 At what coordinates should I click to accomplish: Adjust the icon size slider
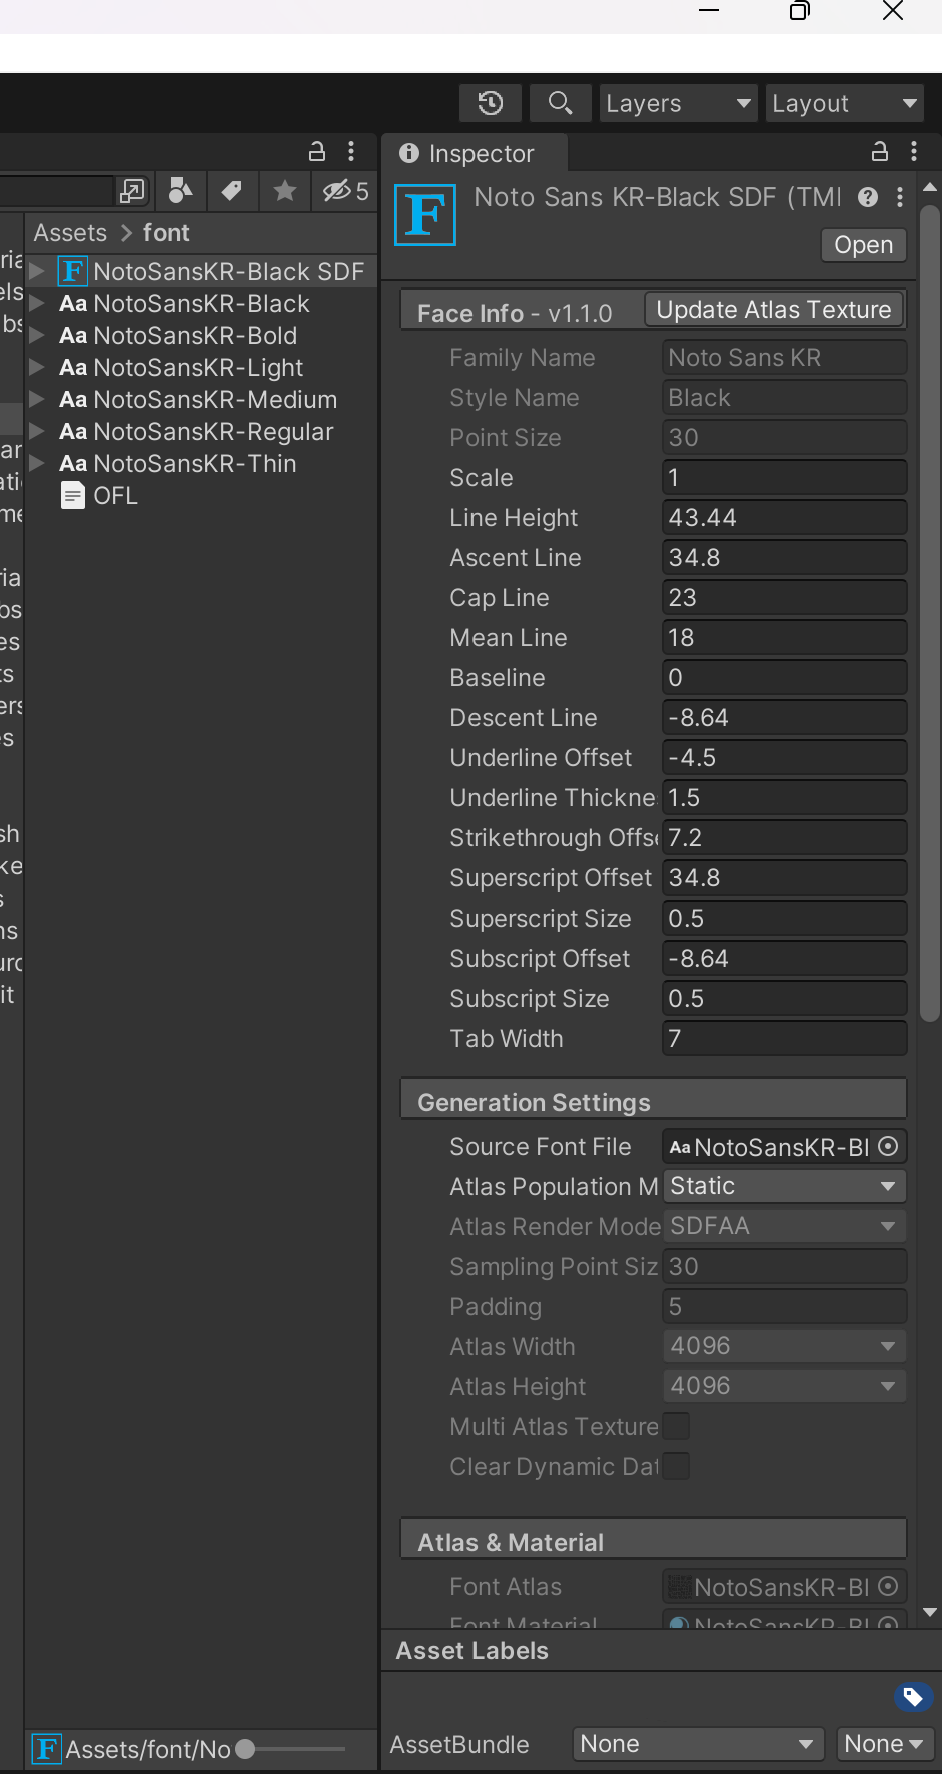click(x=245, y=1749)
